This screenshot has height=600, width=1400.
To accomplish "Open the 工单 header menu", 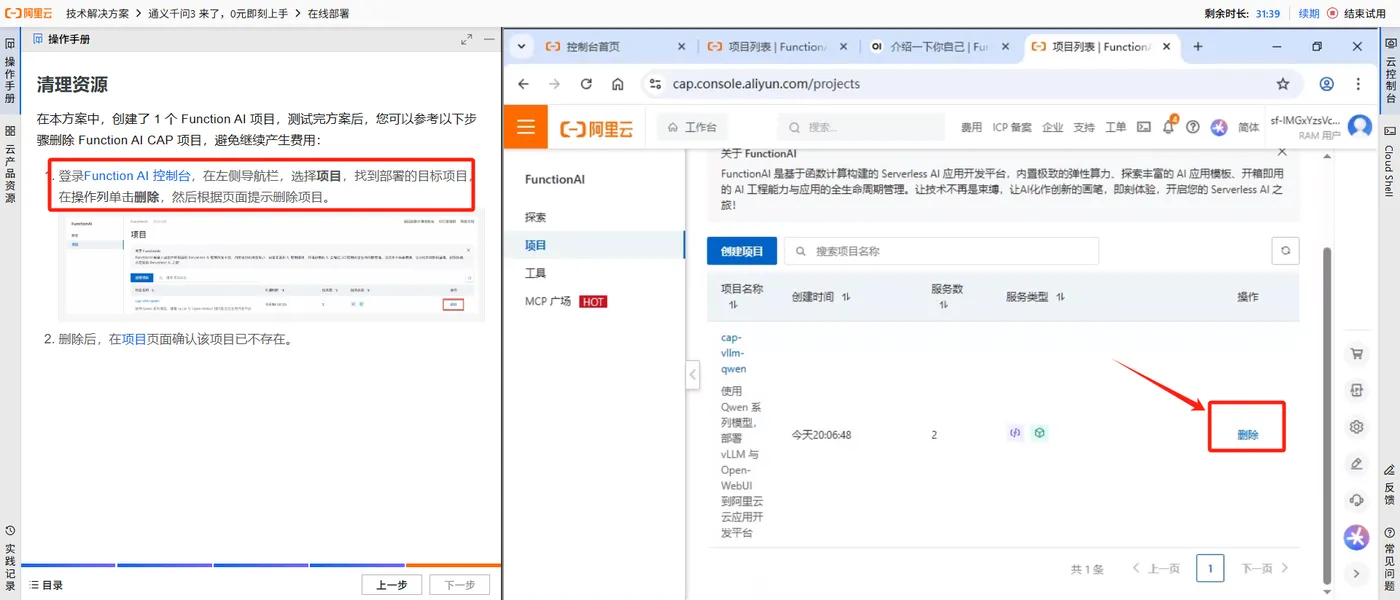I will click(1116, 128).
